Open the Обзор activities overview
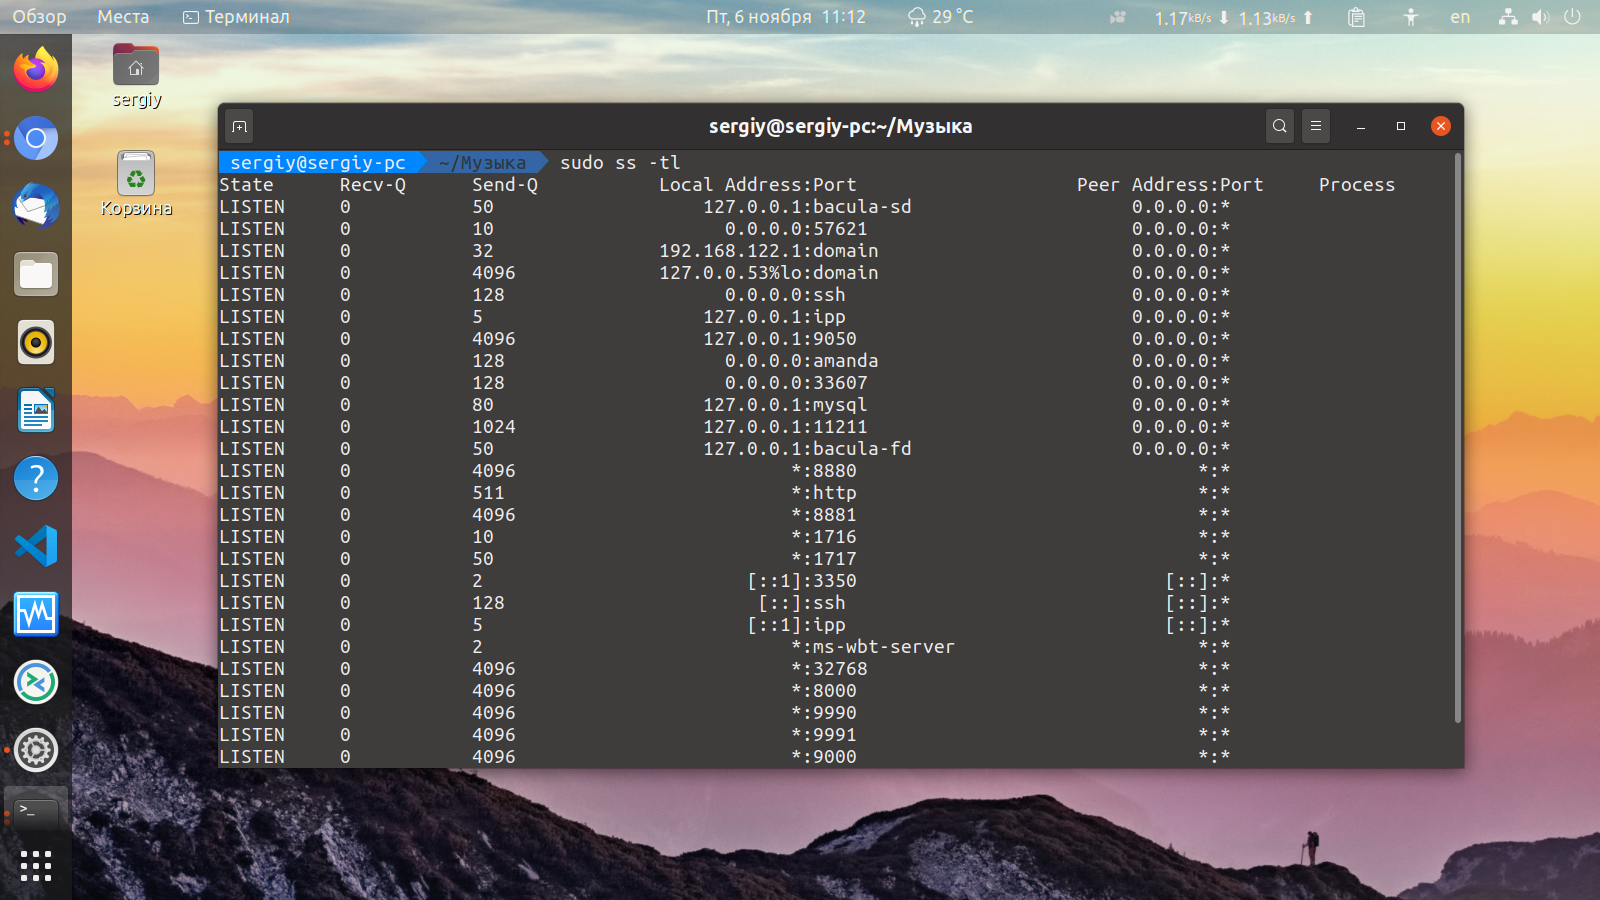Screen dimensions: 1600x900 (39, 17)
